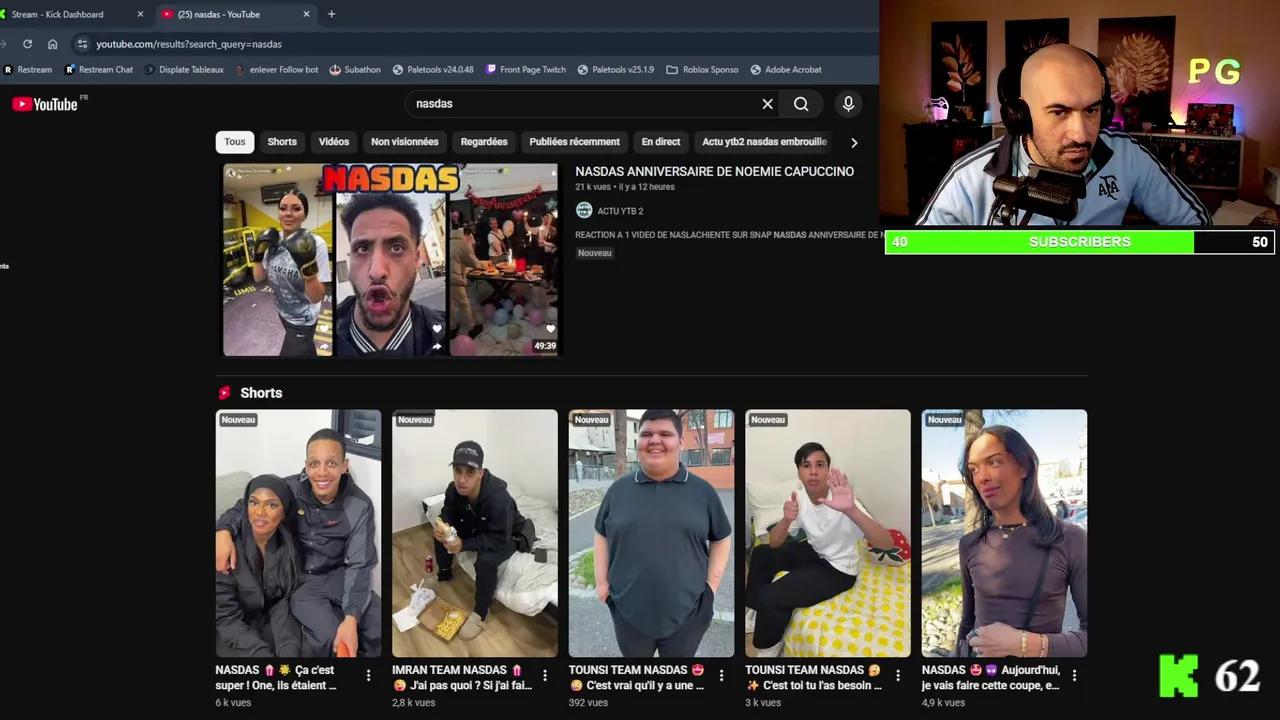The height and width of the screenshot is (720, 1280).
Task: Open the Front Page Twitch bookmark
Action: 526,70
